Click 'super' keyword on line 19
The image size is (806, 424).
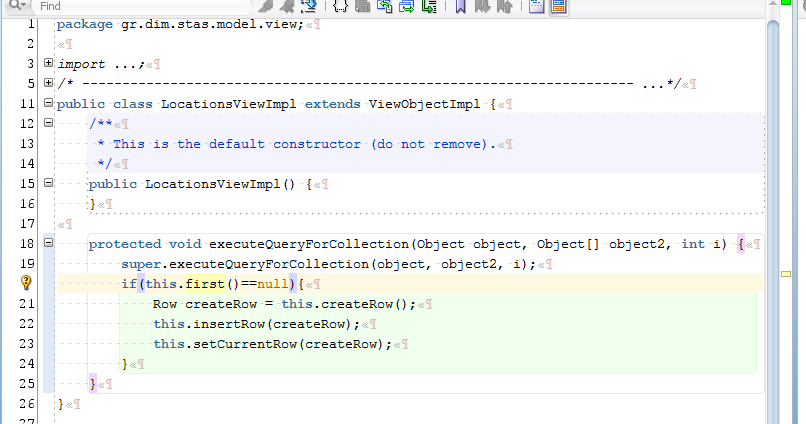click(x=141, y=264)
